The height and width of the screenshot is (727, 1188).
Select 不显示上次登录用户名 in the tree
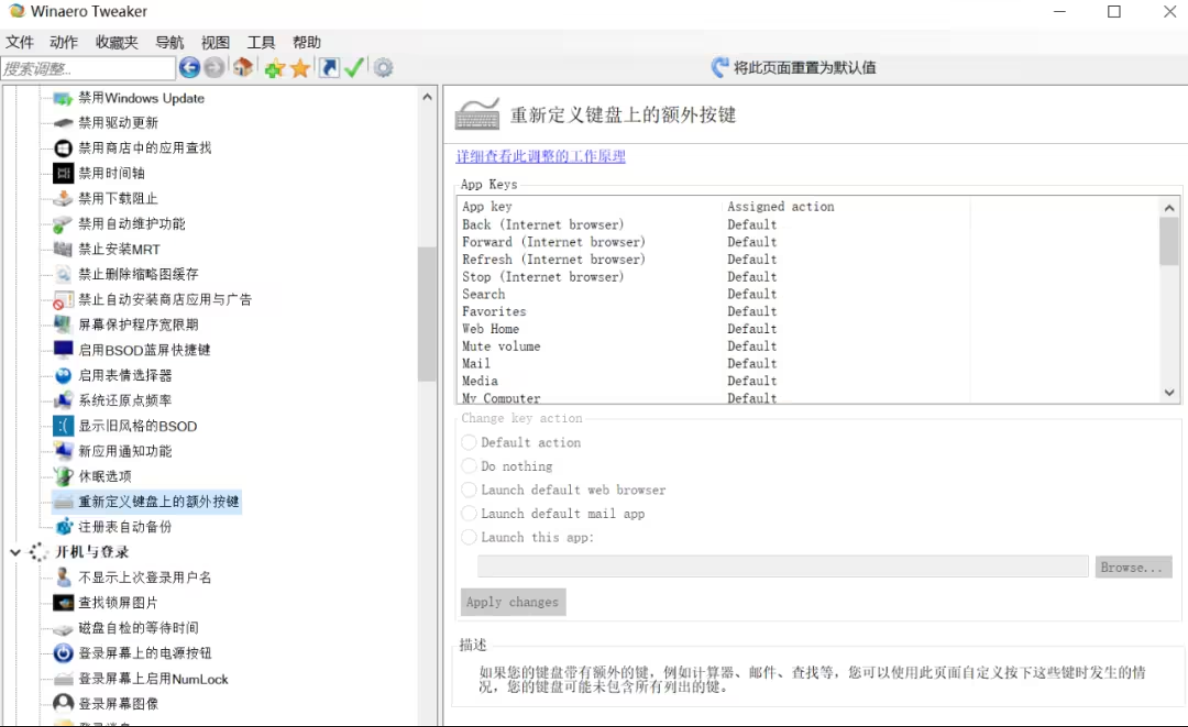click(145, 578)
